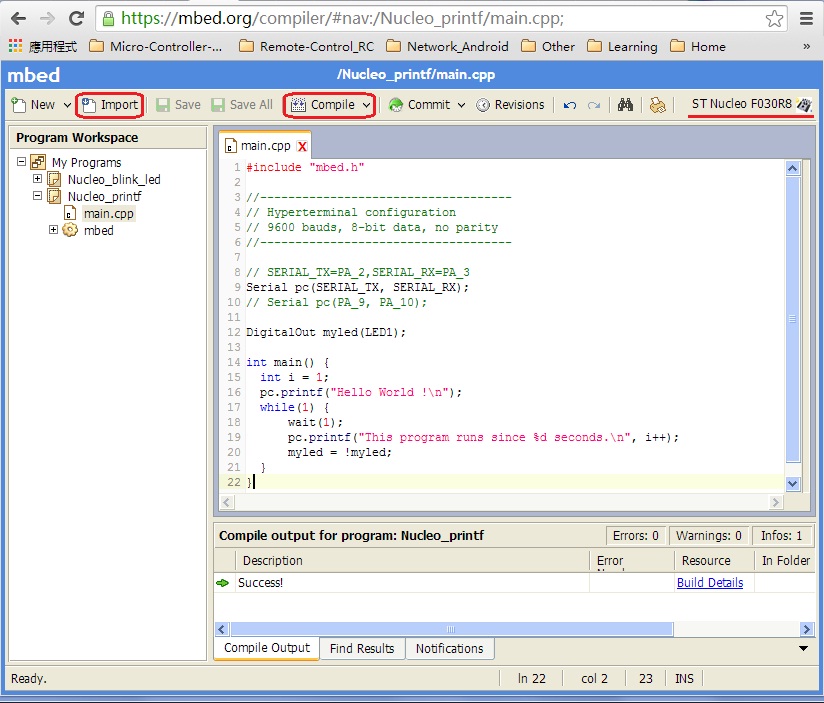Screen dimensions: 824x703
Task: Click the Save All toolbar button
Action: tap(242, 105)
